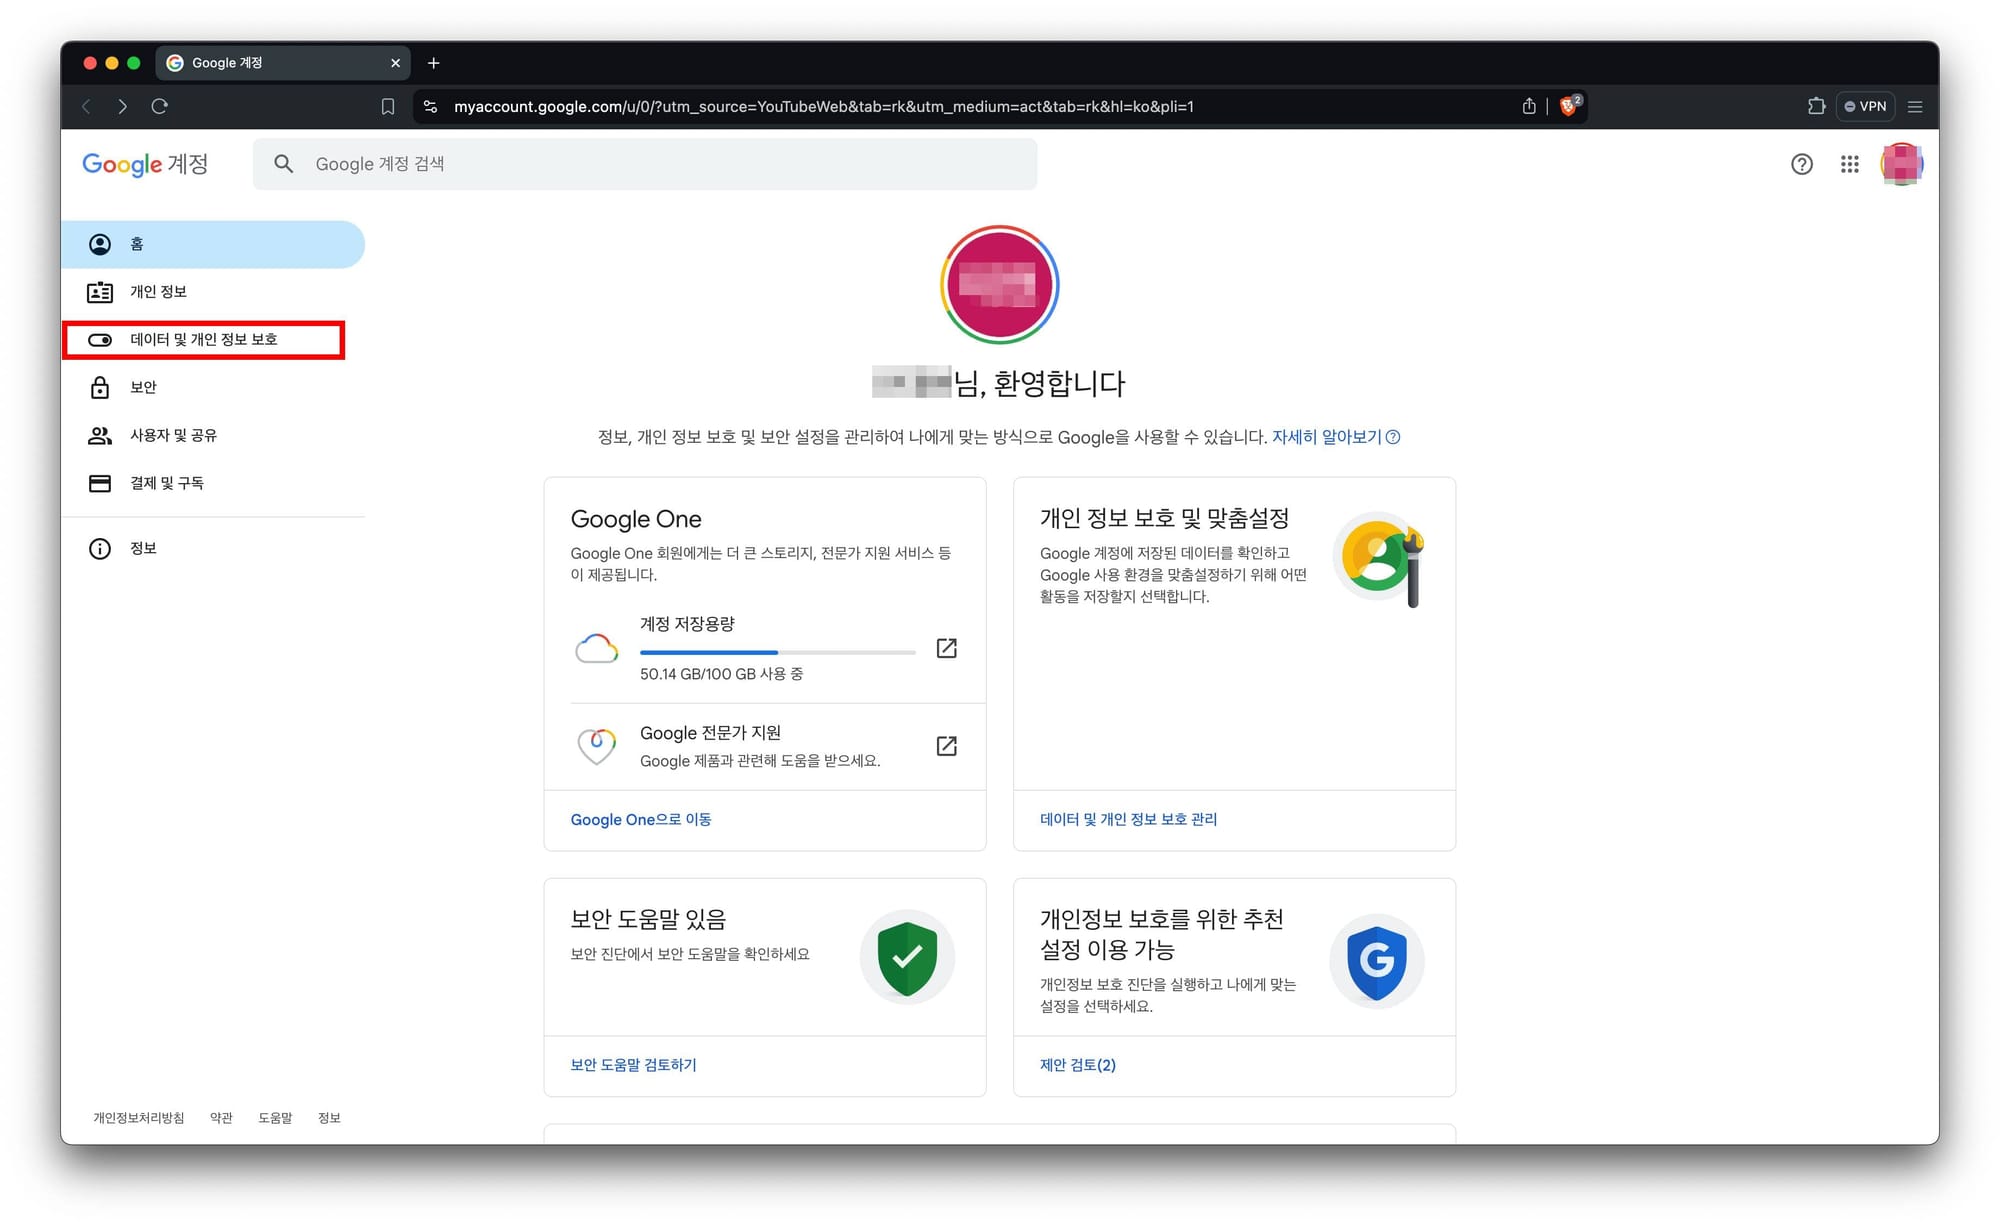Open 사용자 및 공유 in sidebar
The width and height of the screenshot is (2000, 1225).
pos(213,435)
